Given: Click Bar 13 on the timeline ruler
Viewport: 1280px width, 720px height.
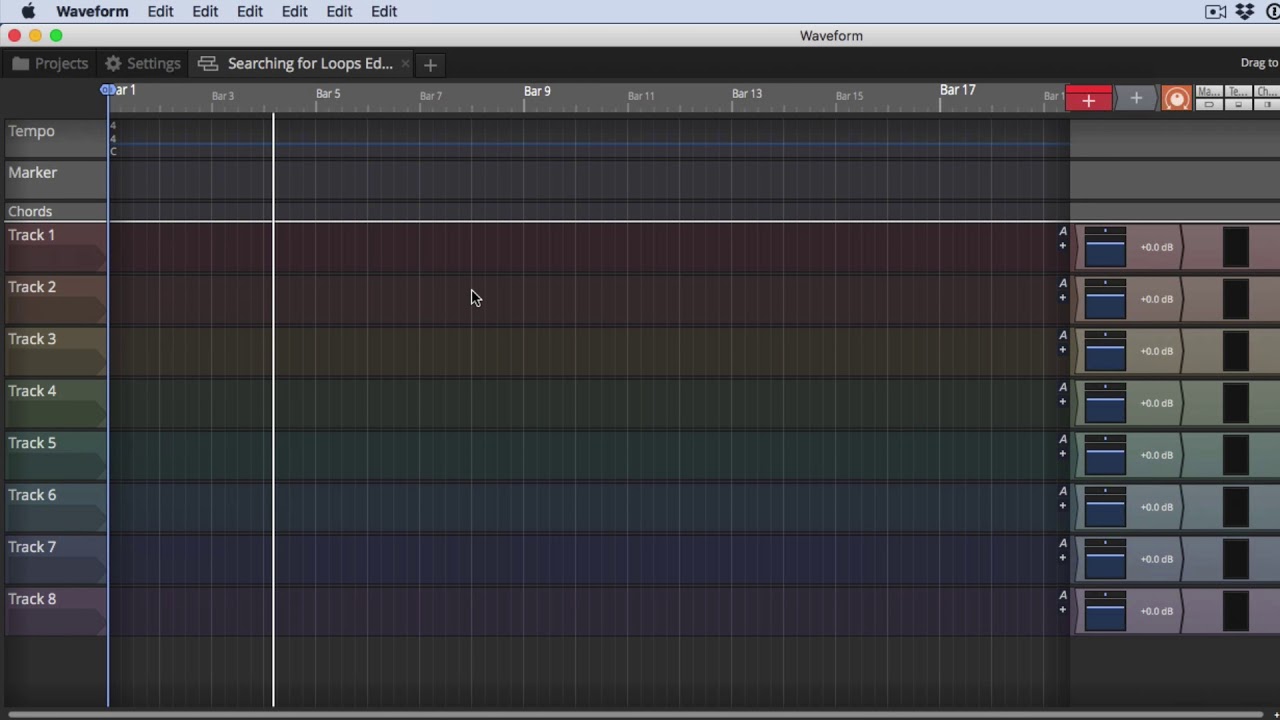Looking at the screenshot, I should [746, 93].
